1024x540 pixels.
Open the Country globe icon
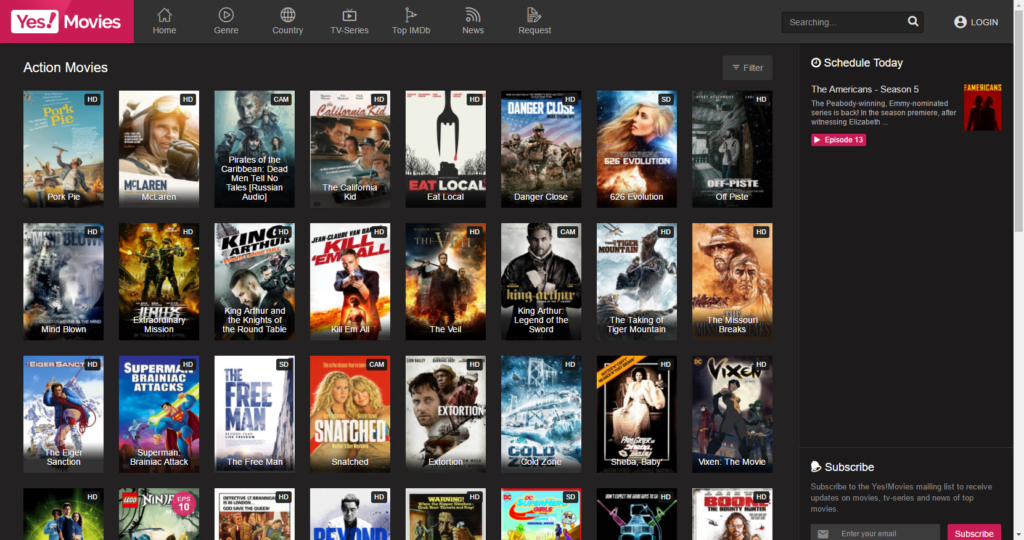[287, 14]
